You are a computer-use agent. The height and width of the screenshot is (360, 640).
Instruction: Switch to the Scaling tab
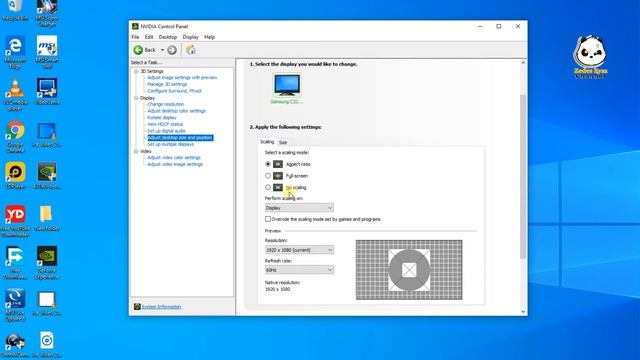267,142
